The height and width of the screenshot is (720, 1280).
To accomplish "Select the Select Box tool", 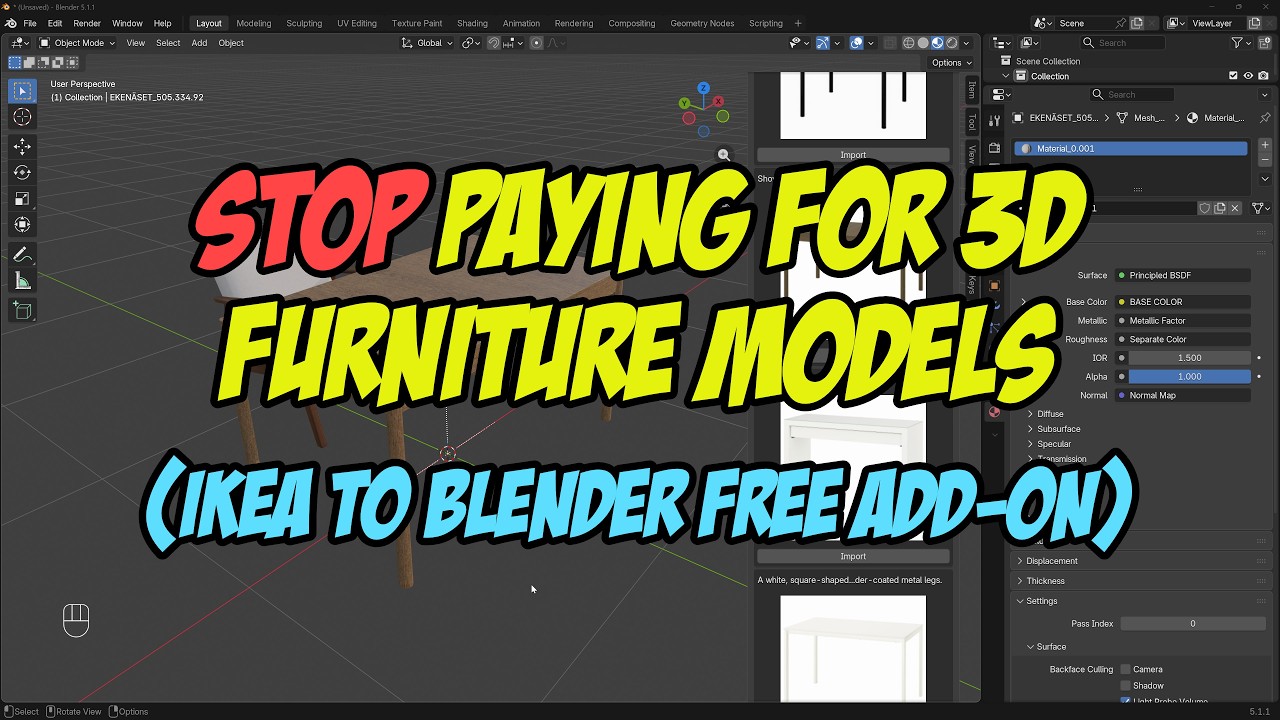I will point(22,91).
